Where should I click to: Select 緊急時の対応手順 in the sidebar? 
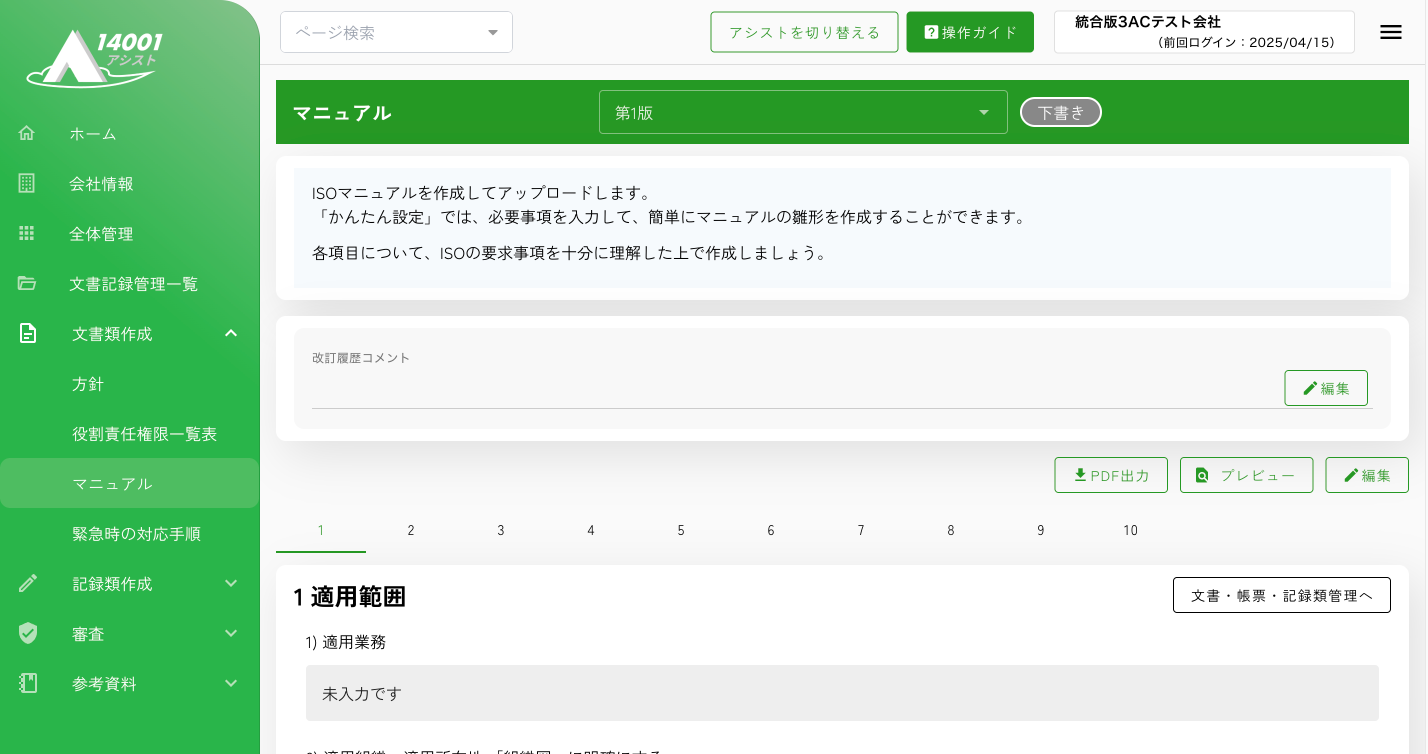click(136, 533)
